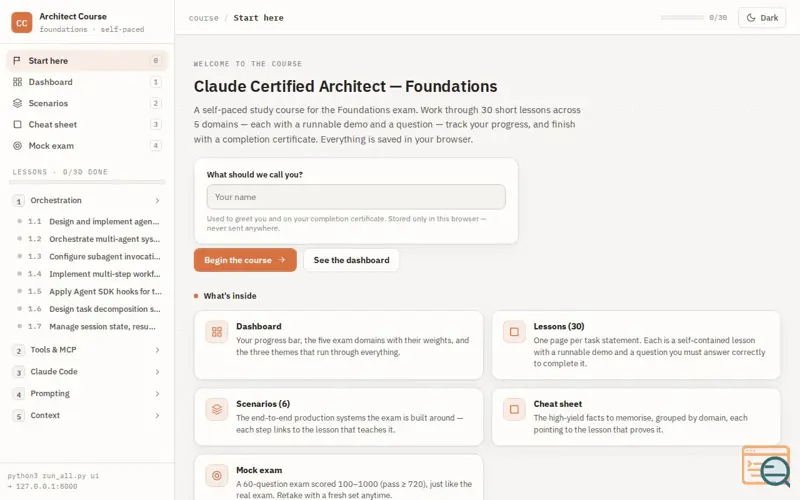Viewport: 800px width, 500px height.
Task: Click the Start here flag icon
Action: tap(17, 61)
